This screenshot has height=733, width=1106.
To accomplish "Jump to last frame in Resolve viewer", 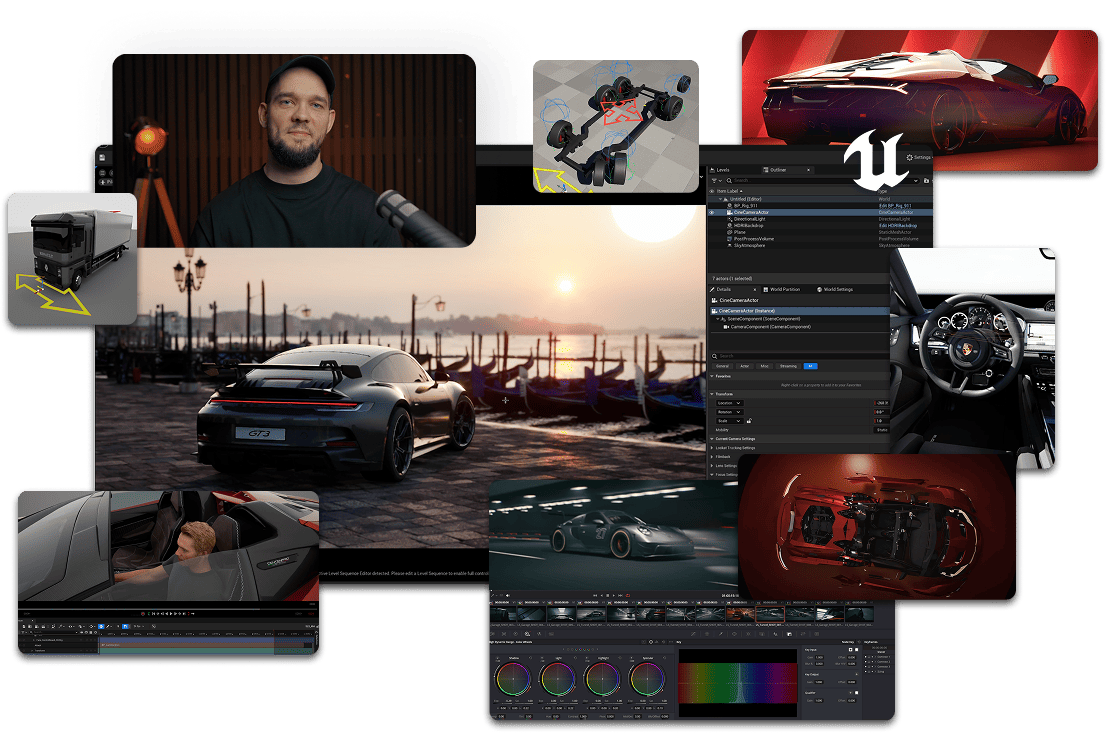I will point(620,595).
